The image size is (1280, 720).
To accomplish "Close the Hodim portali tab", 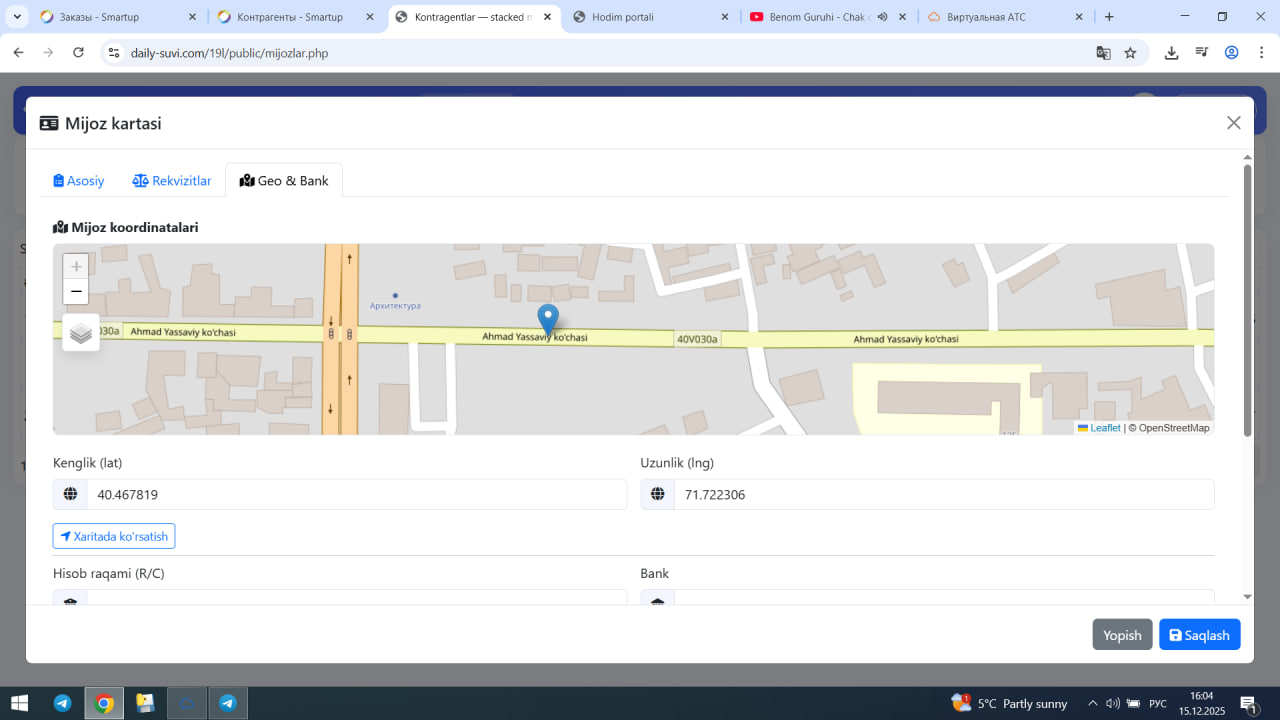I will (x=725, y=17).
